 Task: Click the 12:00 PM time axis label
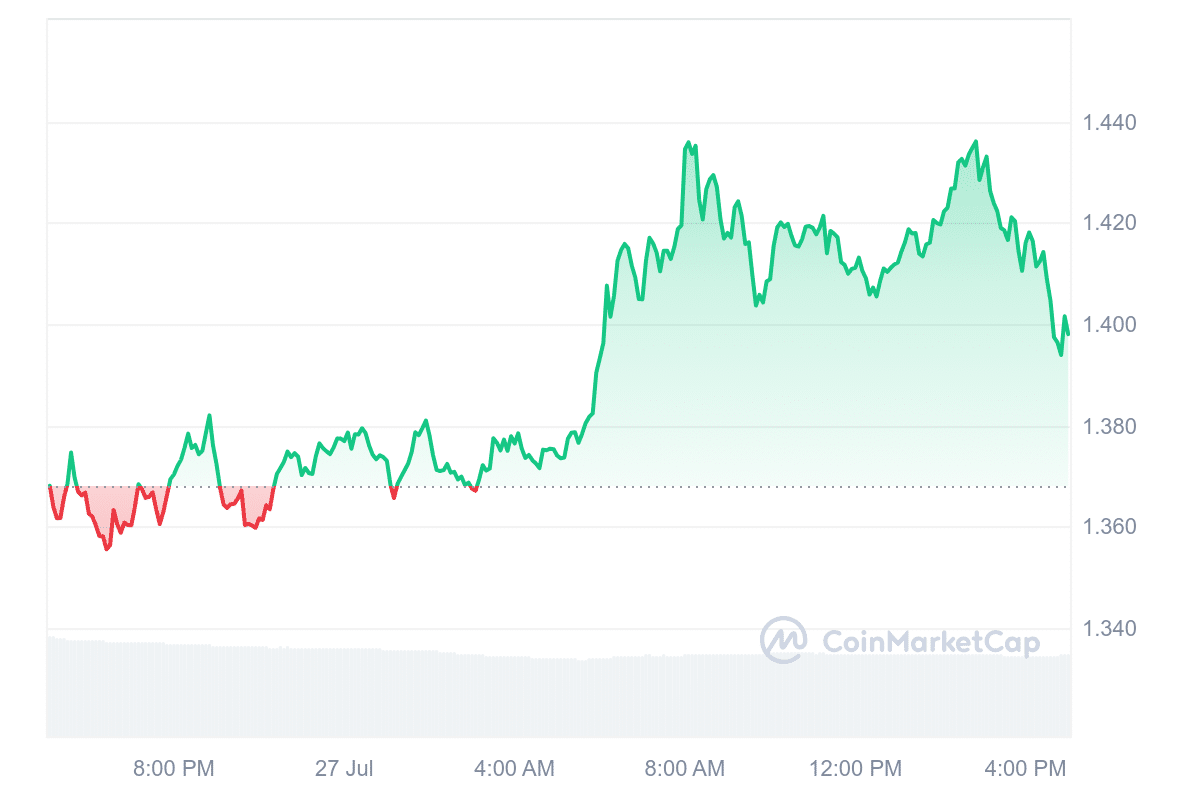[x=856, y=769]
